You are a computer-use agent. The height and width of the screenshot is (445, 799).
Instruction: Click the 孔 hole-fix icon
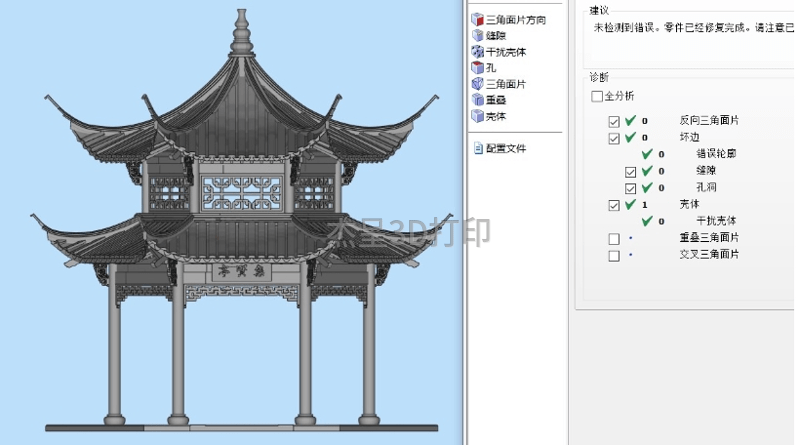tap(477, 68)
